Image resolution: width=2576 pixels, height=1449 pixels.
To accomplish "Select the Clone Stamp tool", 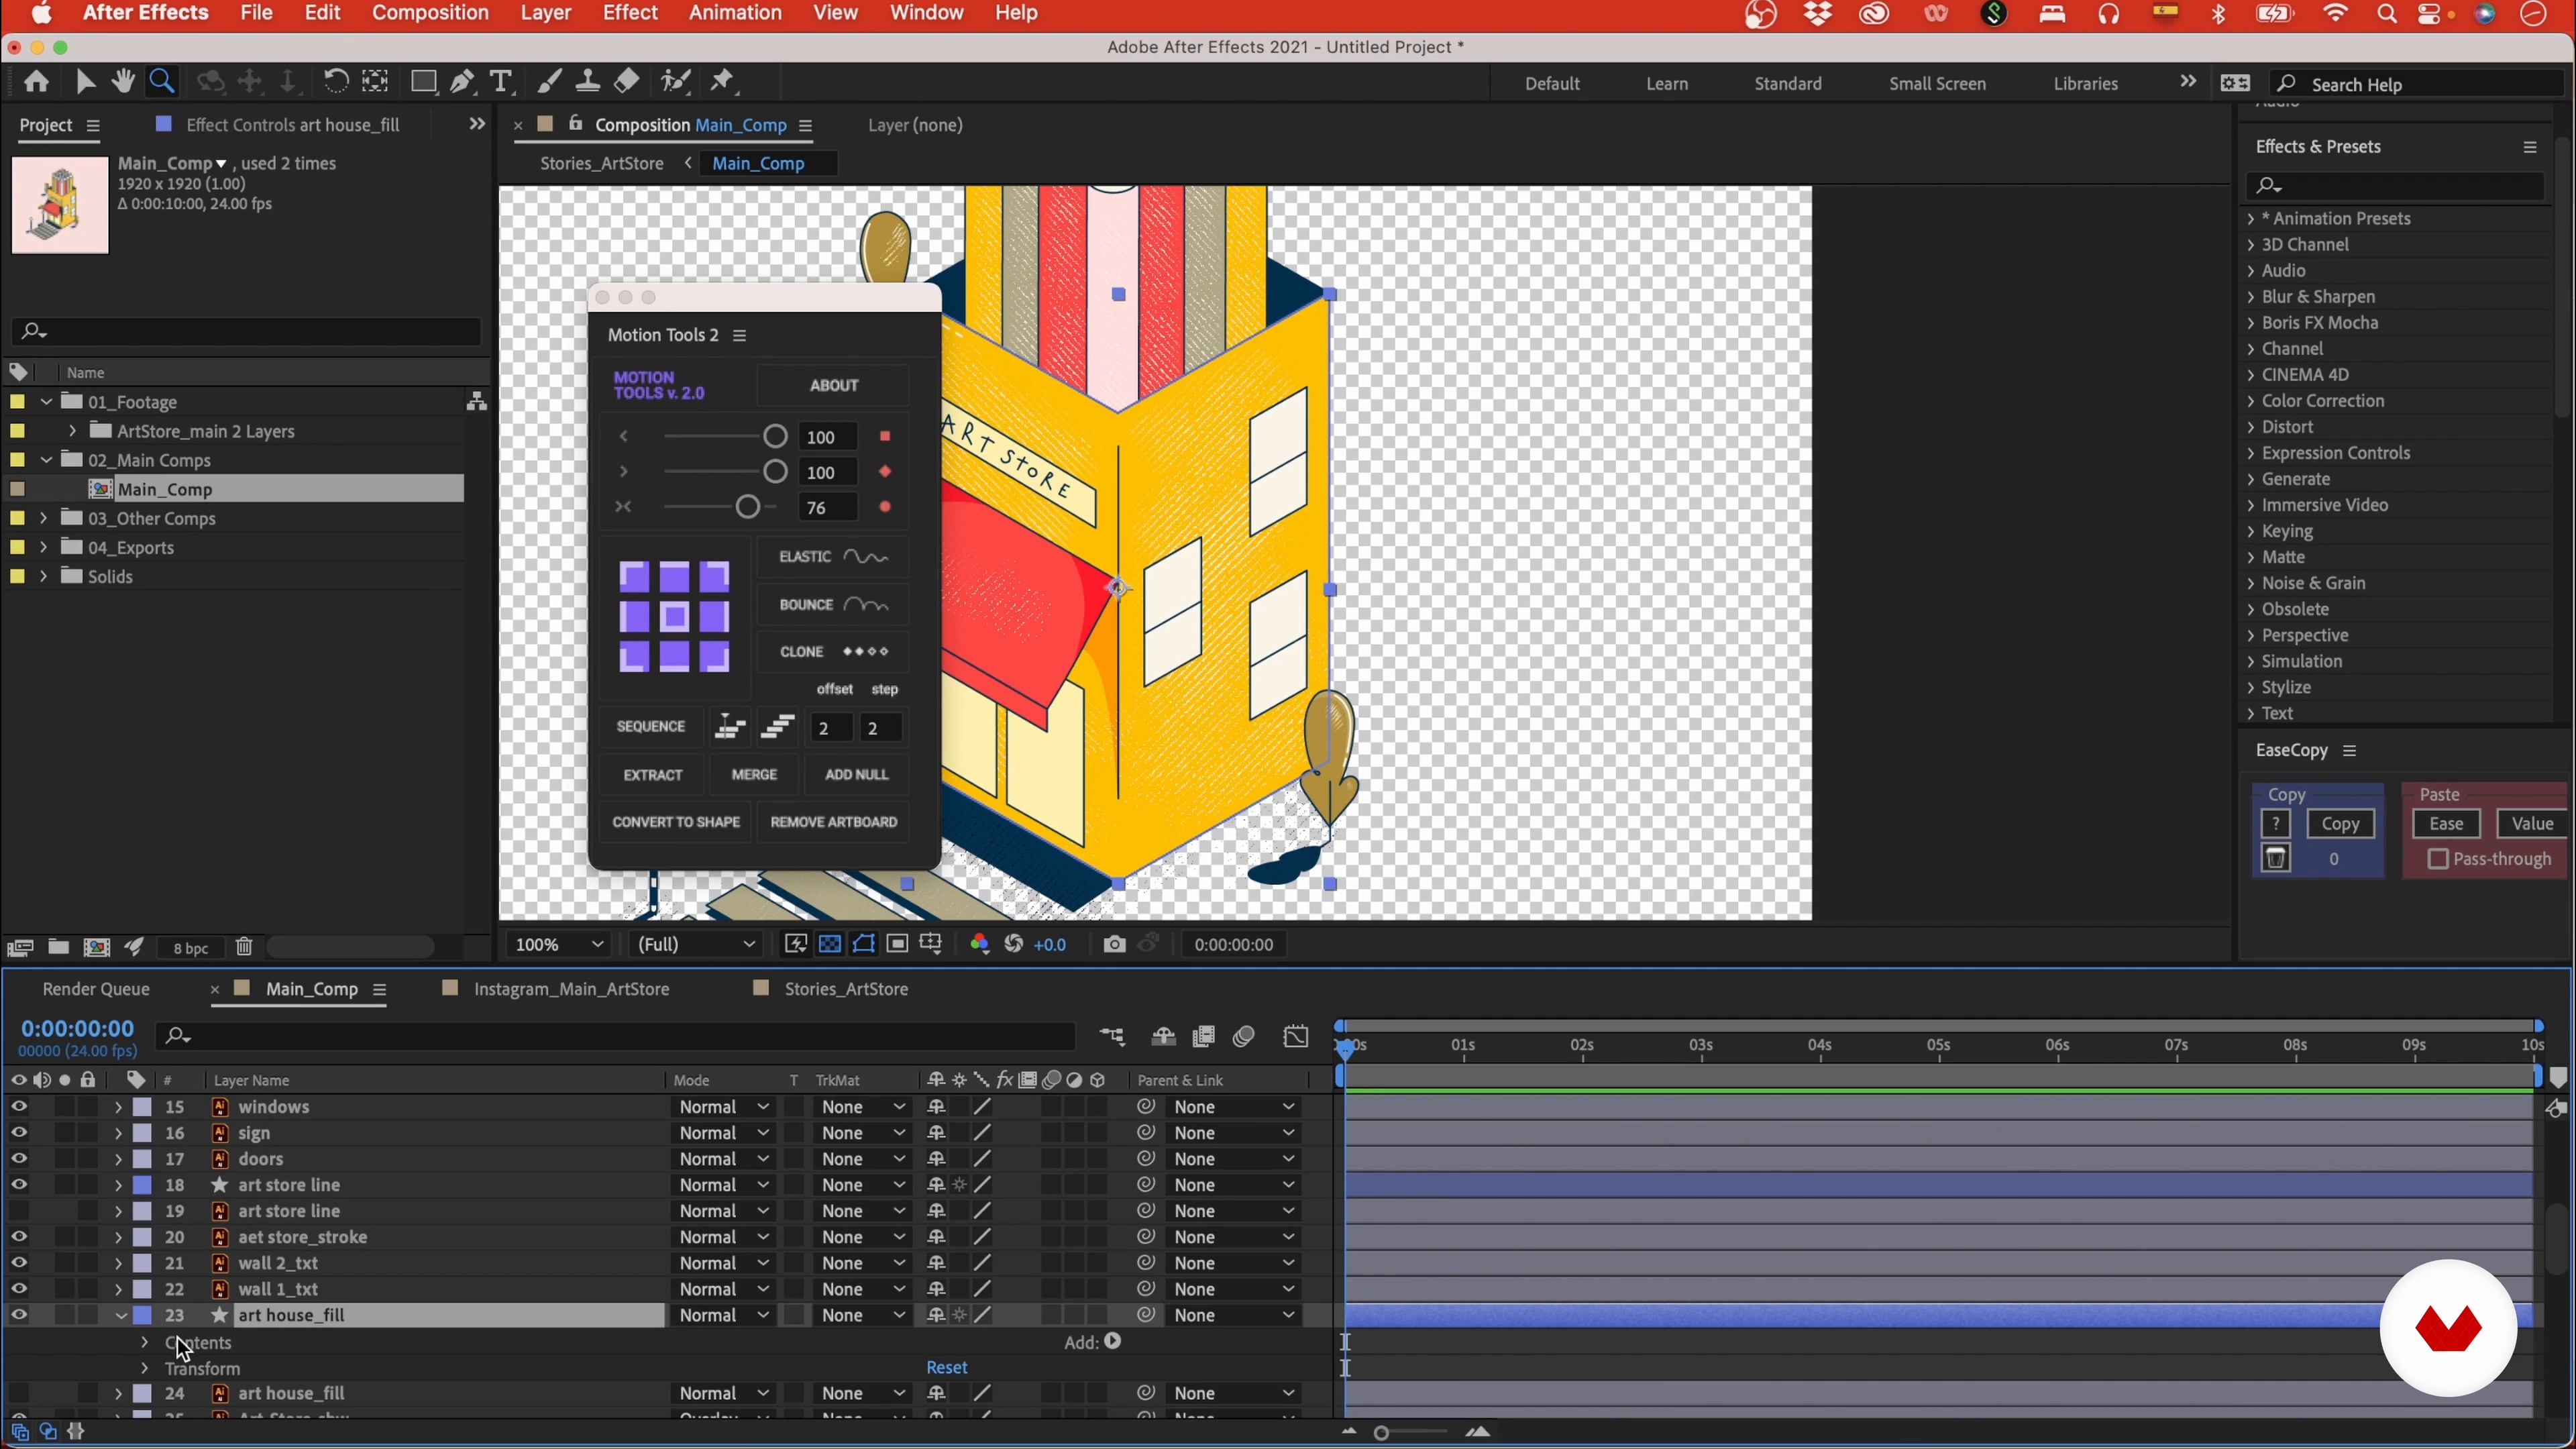I will 588,82.
